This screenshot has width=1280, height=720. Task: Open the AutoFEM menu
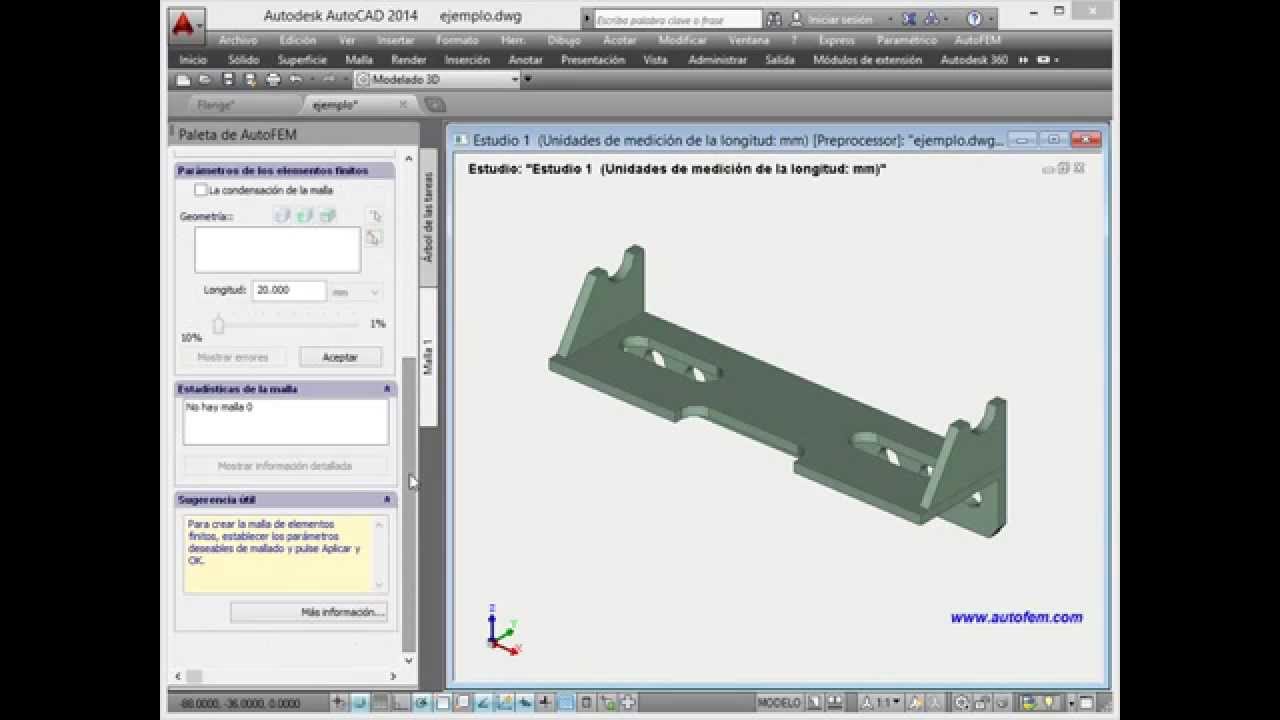978,40
